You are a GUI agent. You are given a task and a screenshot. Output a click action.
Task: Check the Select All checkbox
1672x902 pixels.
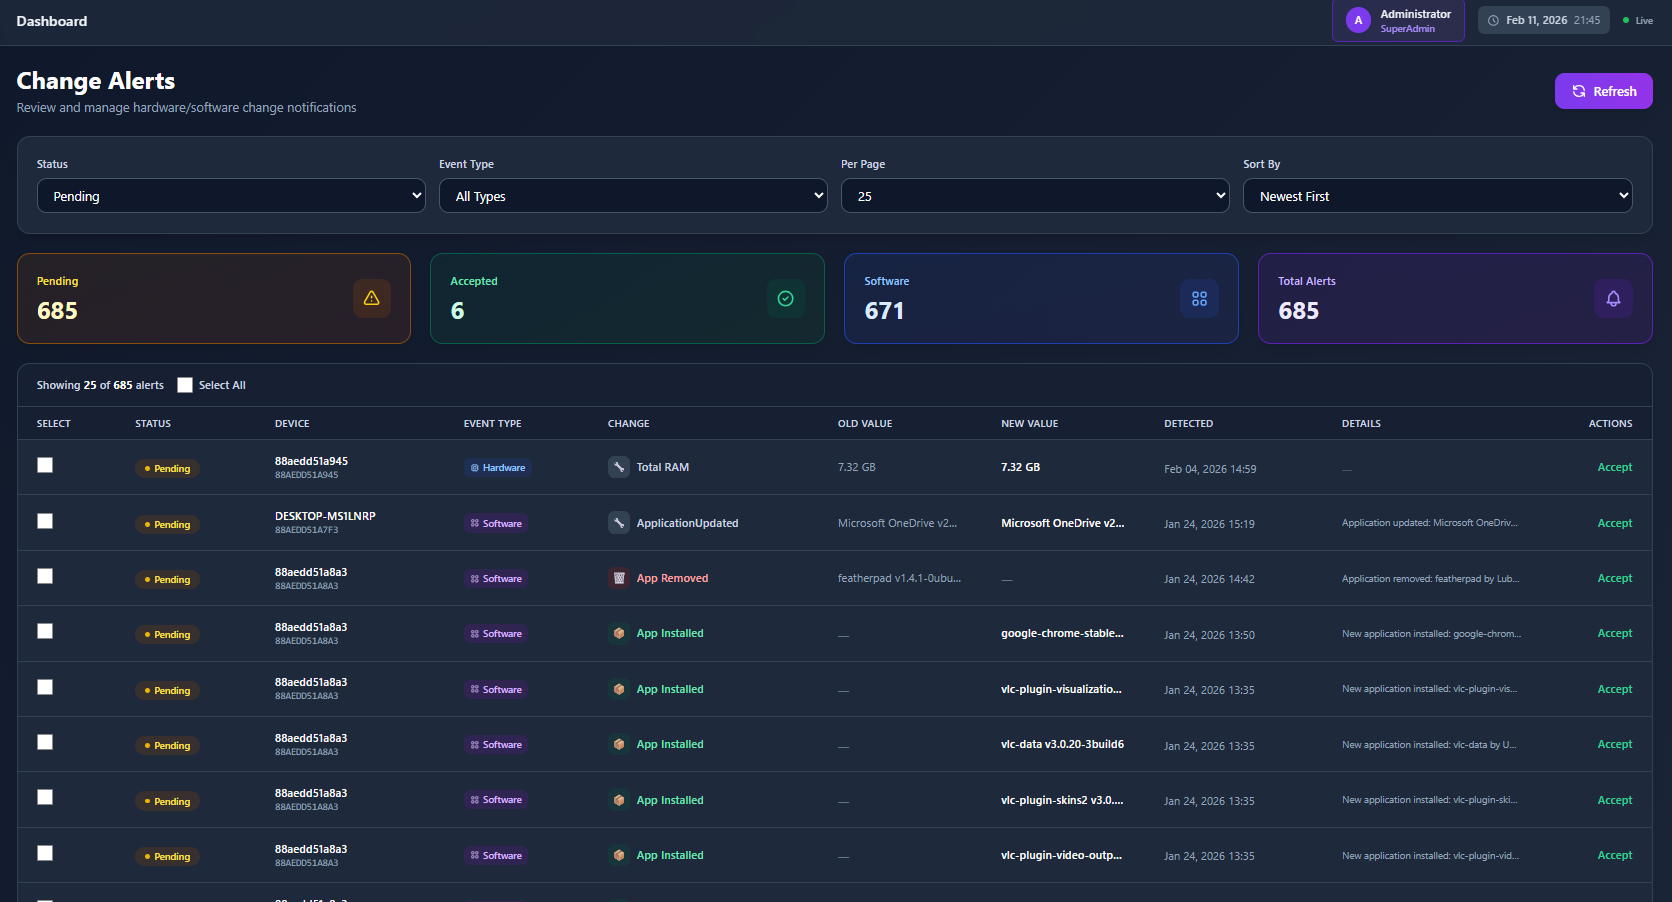185,385
